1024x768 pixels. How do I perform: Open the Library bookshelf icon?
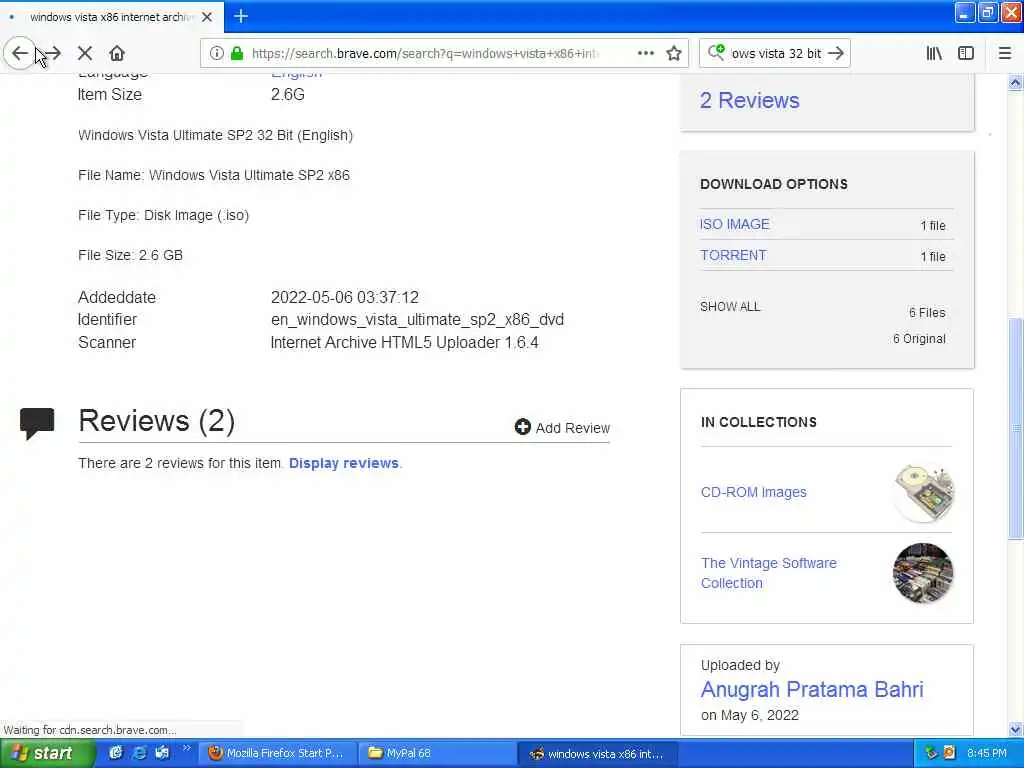coord(934,54)
